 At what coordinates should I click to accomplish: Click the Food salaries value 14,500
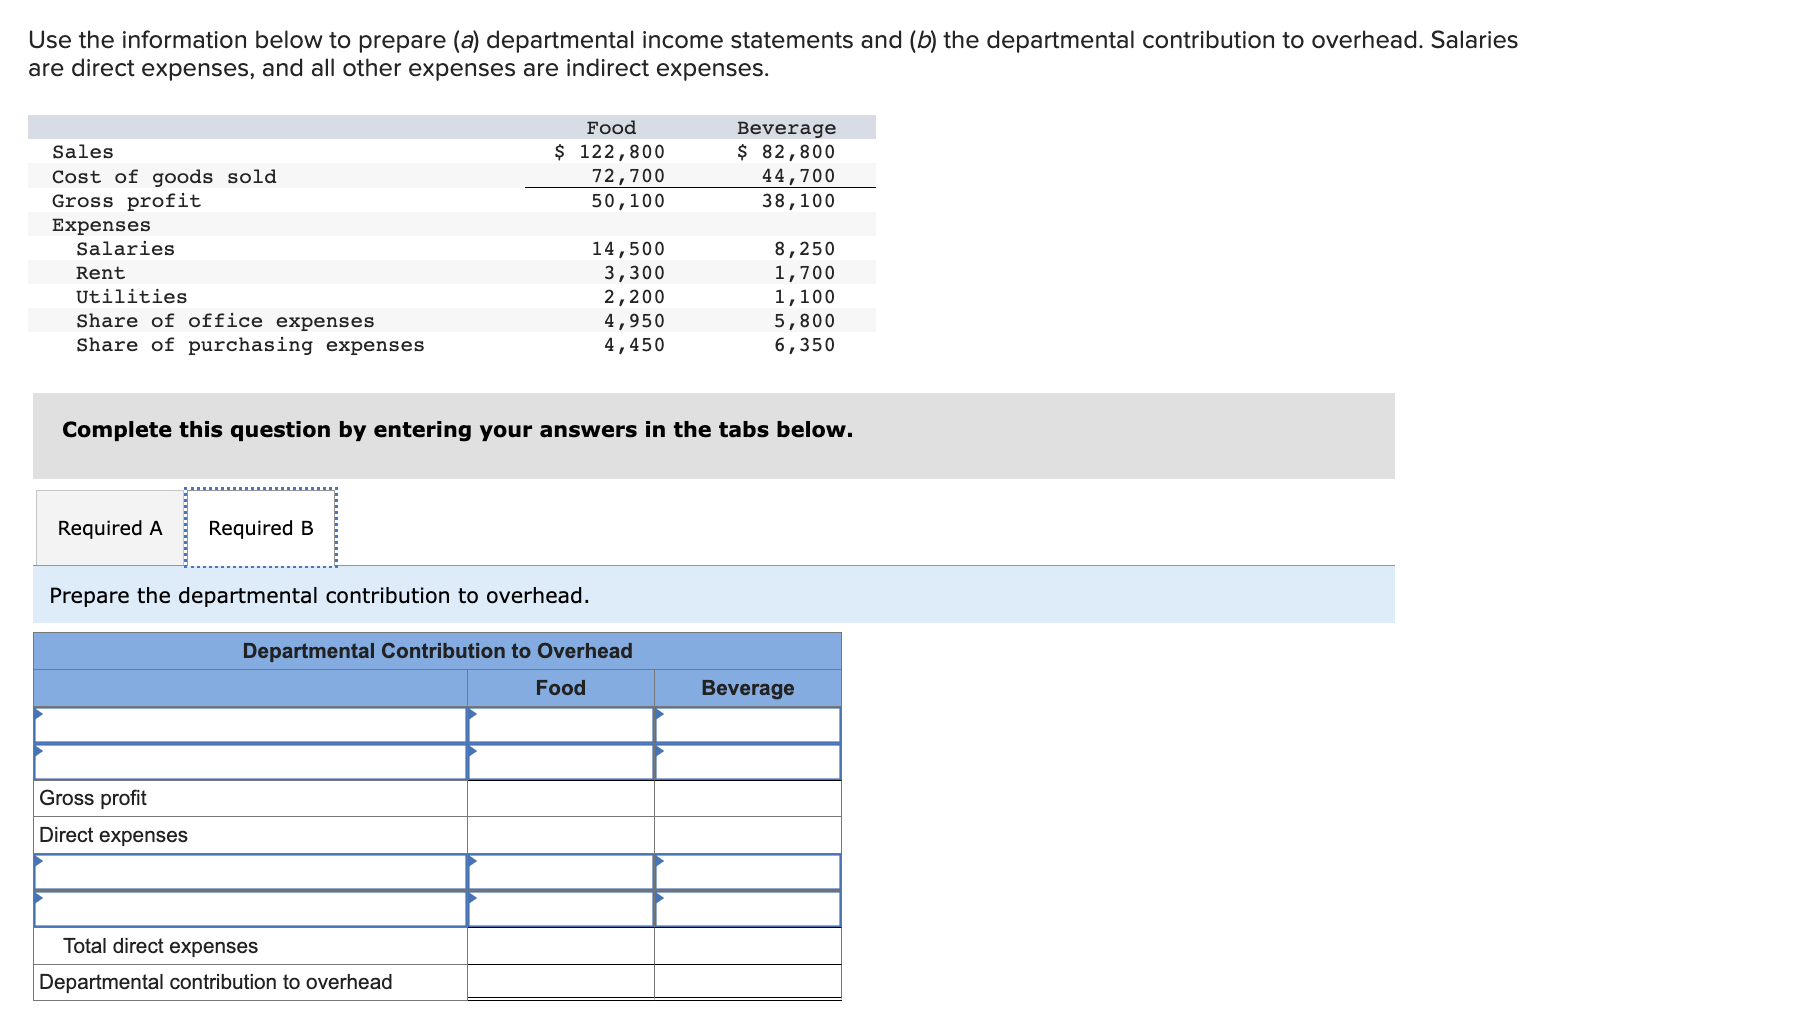click(628, 249)
